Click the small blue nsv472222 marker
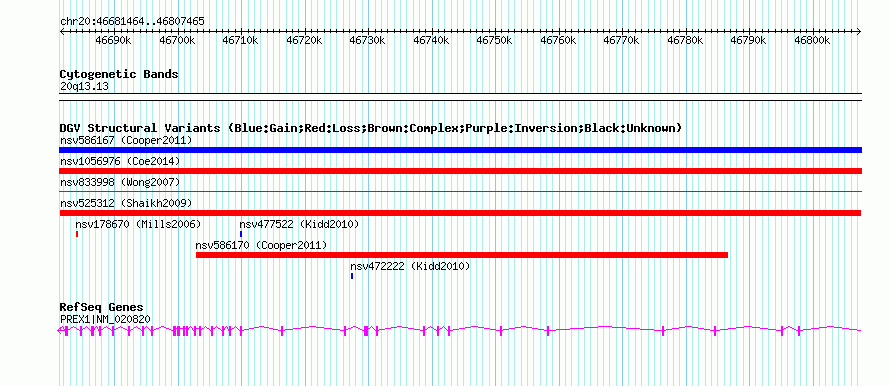 pos(352,276)
